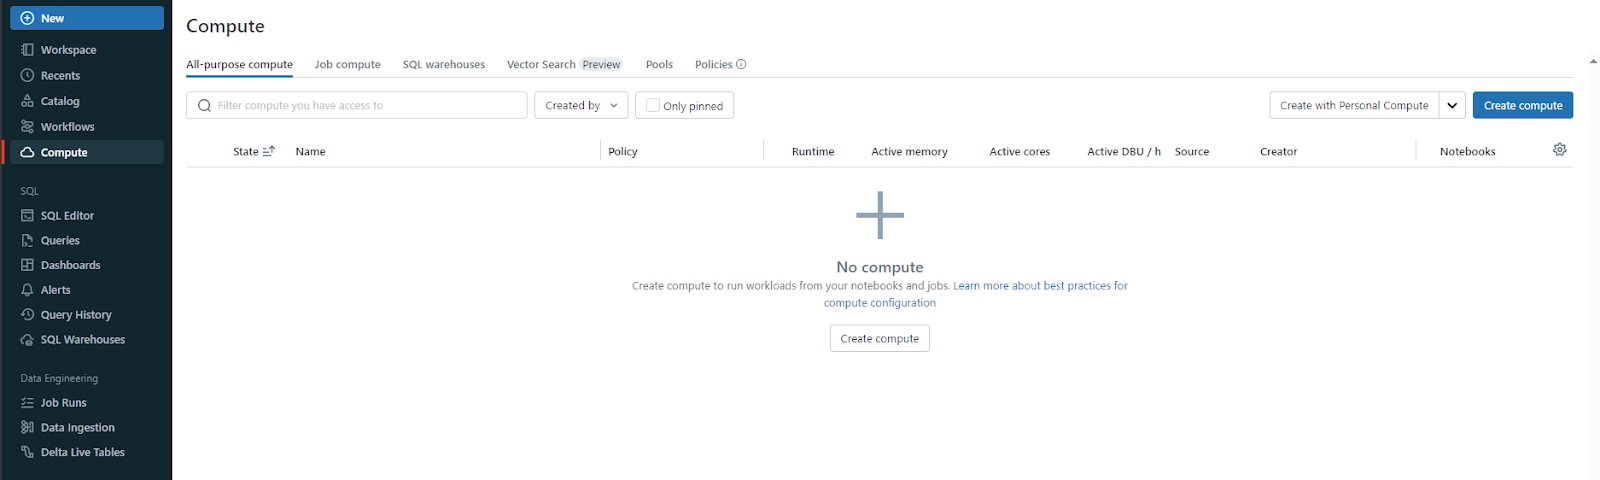Click the scrollbar up arrow
1600x480 pixels.
[x=1593, y=61]
